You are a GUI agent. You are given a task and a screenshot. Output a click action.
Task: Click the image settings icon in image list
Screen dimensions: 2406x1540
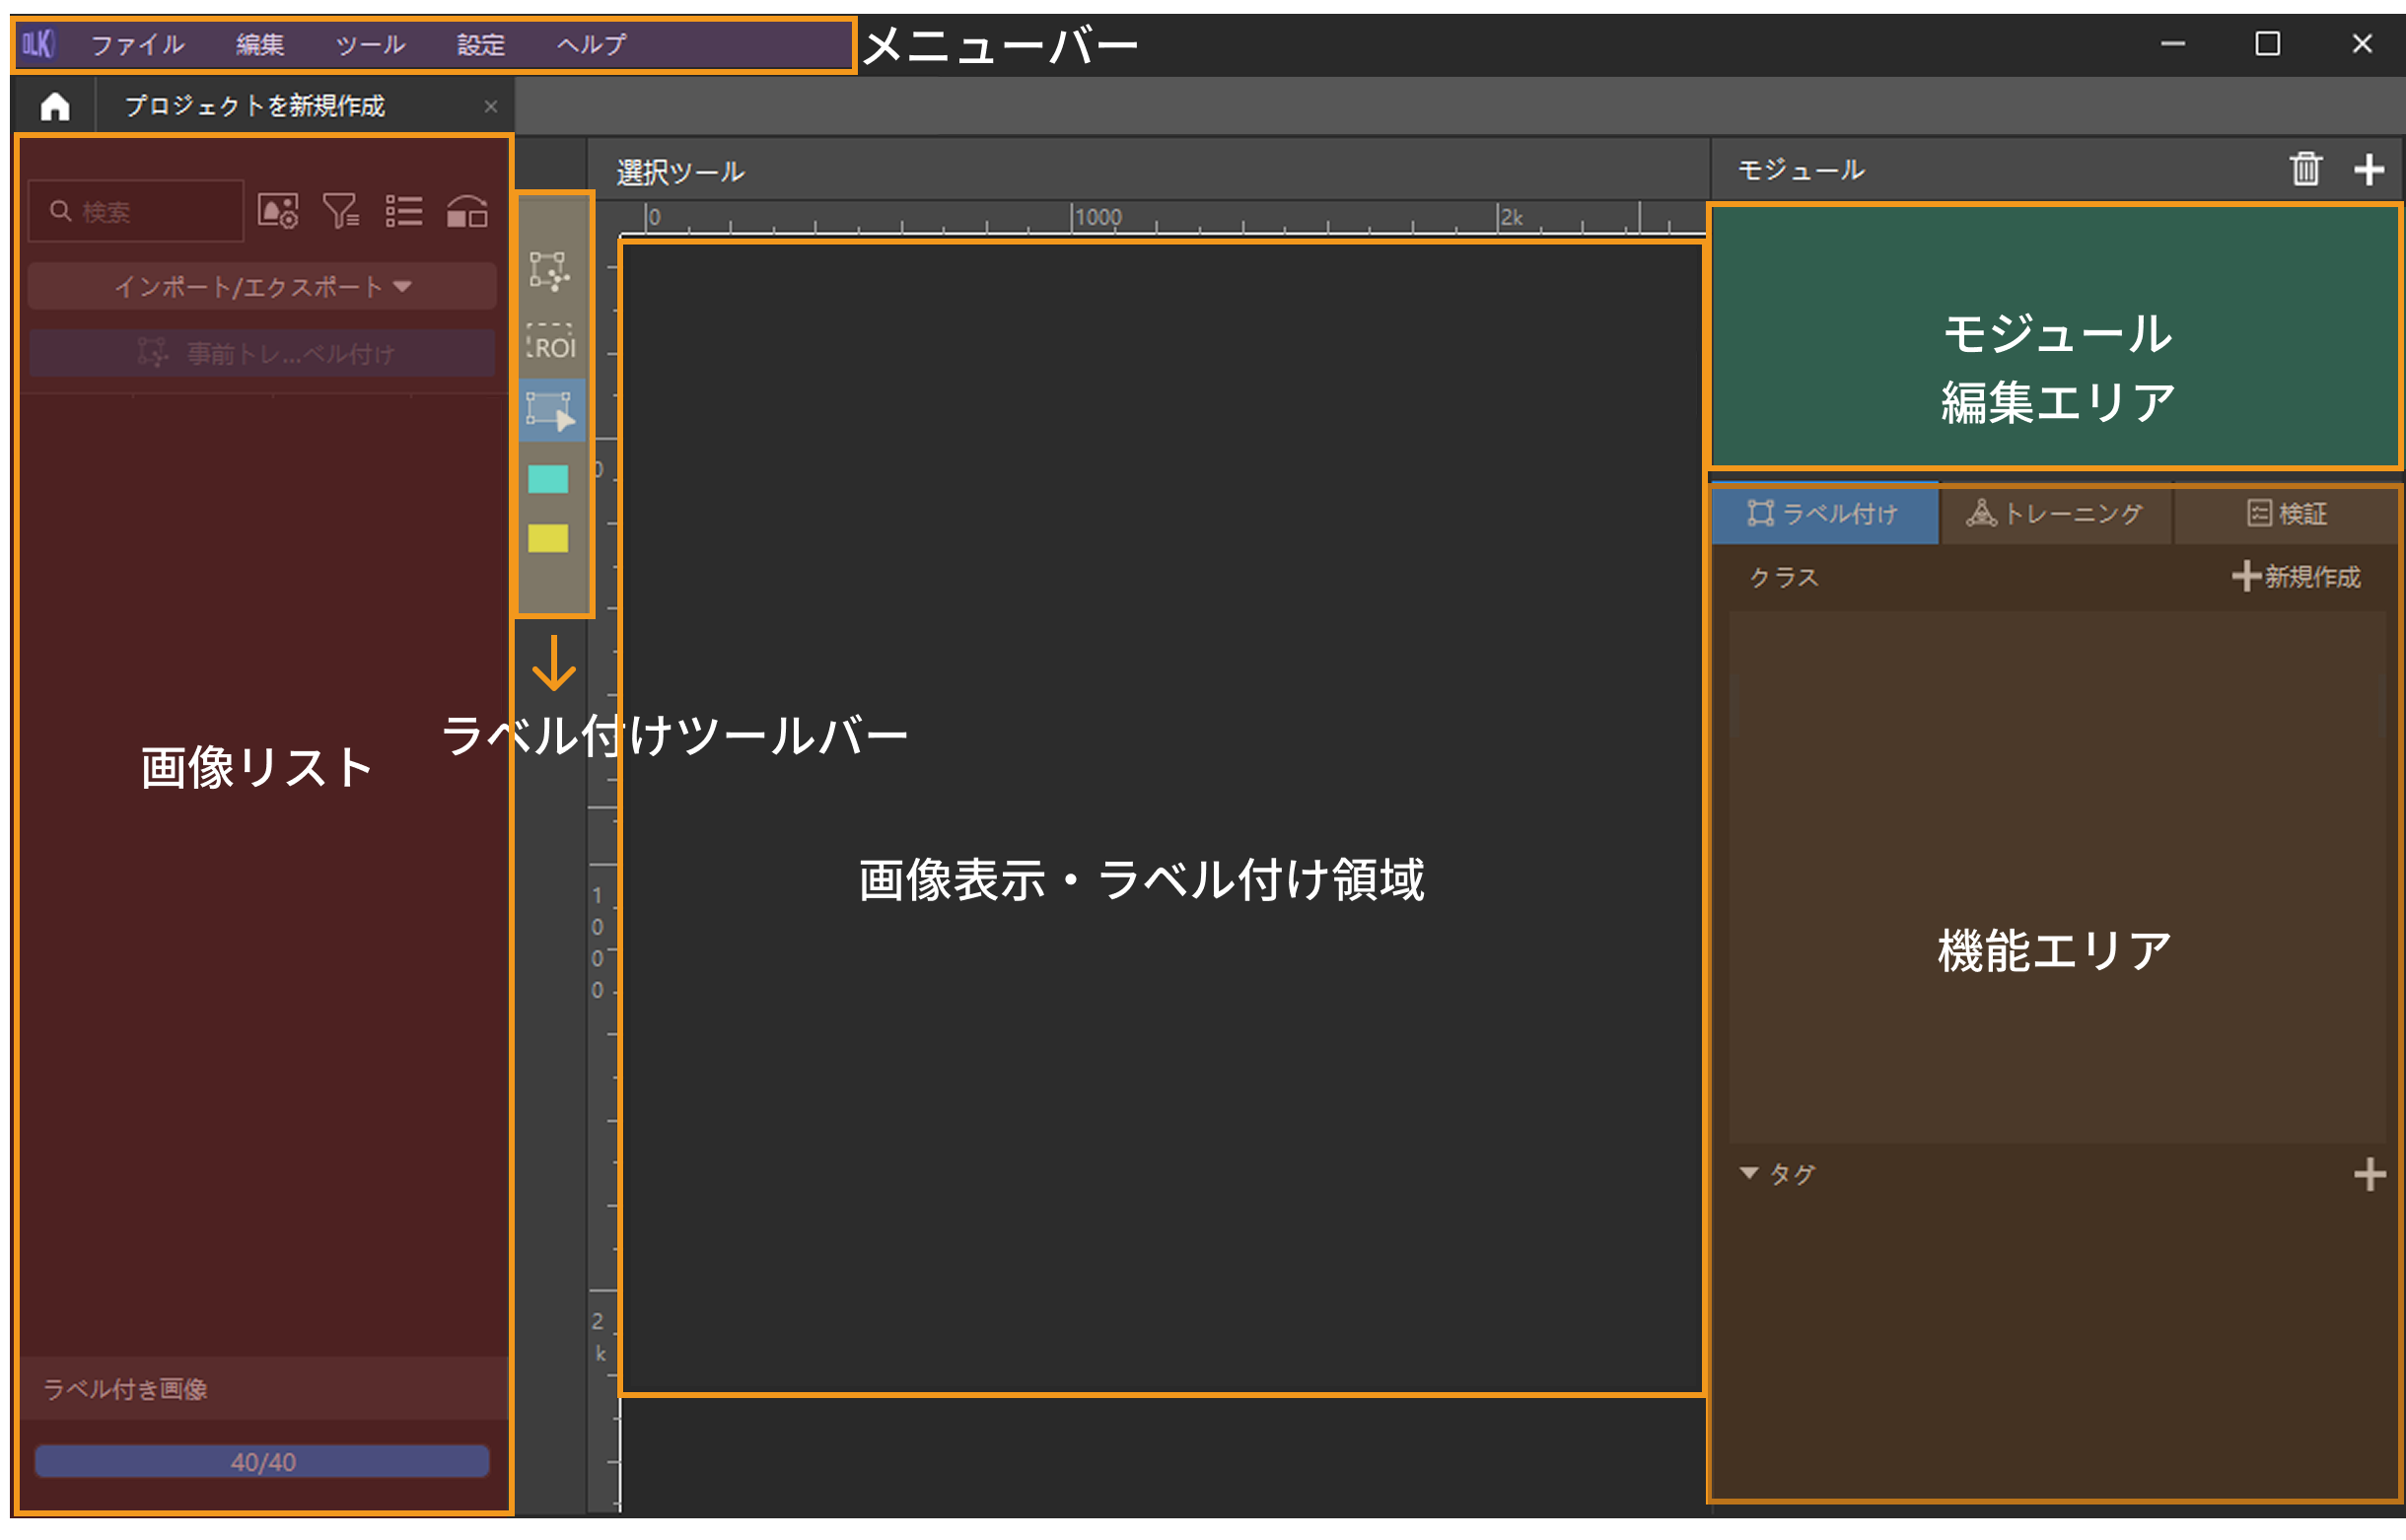(x=278, y=211)
